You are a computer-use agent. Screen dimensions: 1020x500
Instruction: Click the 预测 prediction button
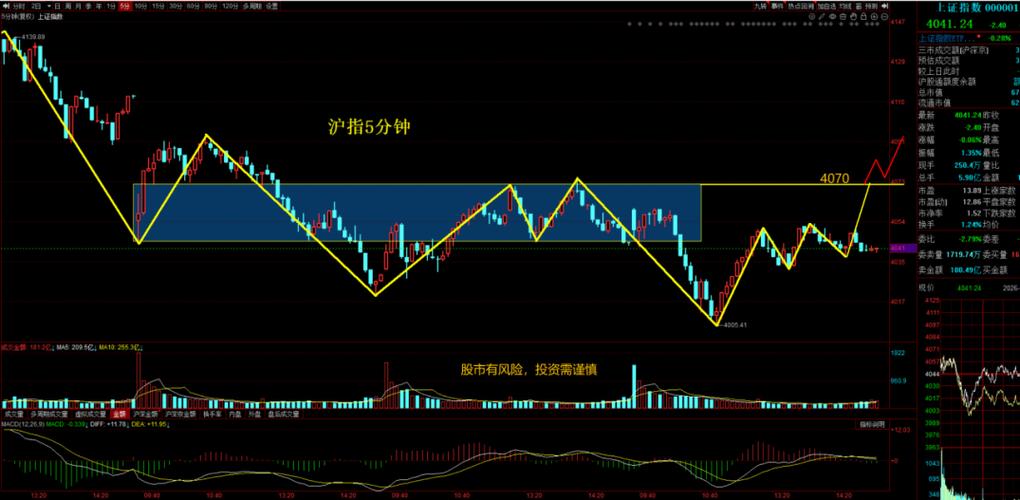pos(871,6)
